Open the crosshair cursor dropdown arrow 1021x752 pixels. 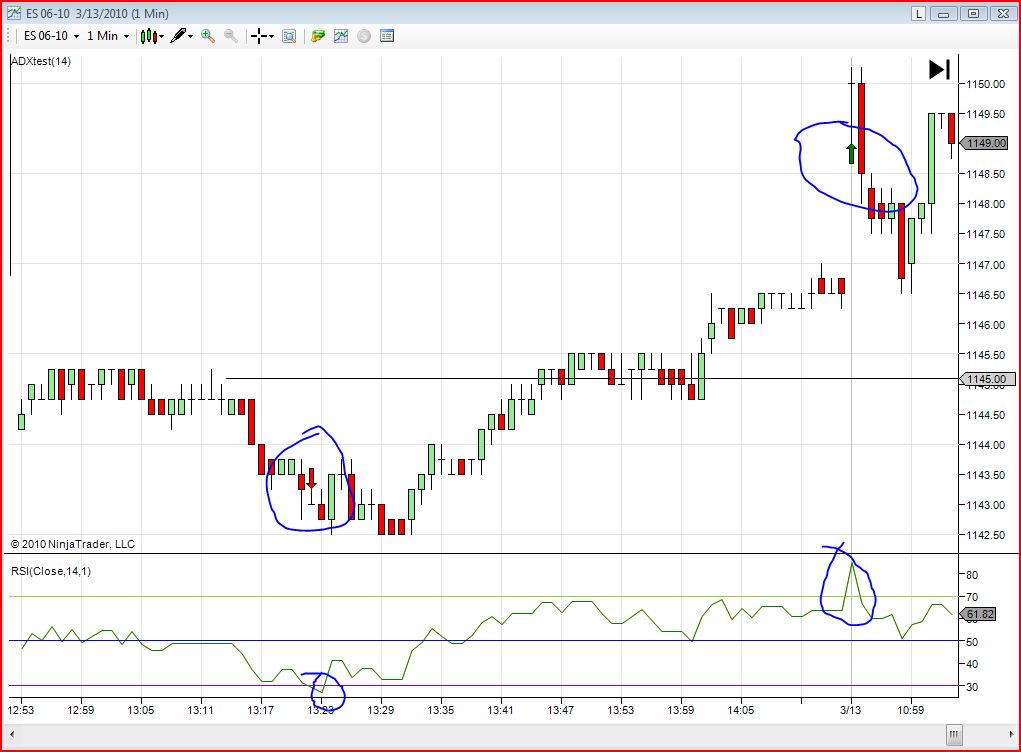tap(271, 36)
